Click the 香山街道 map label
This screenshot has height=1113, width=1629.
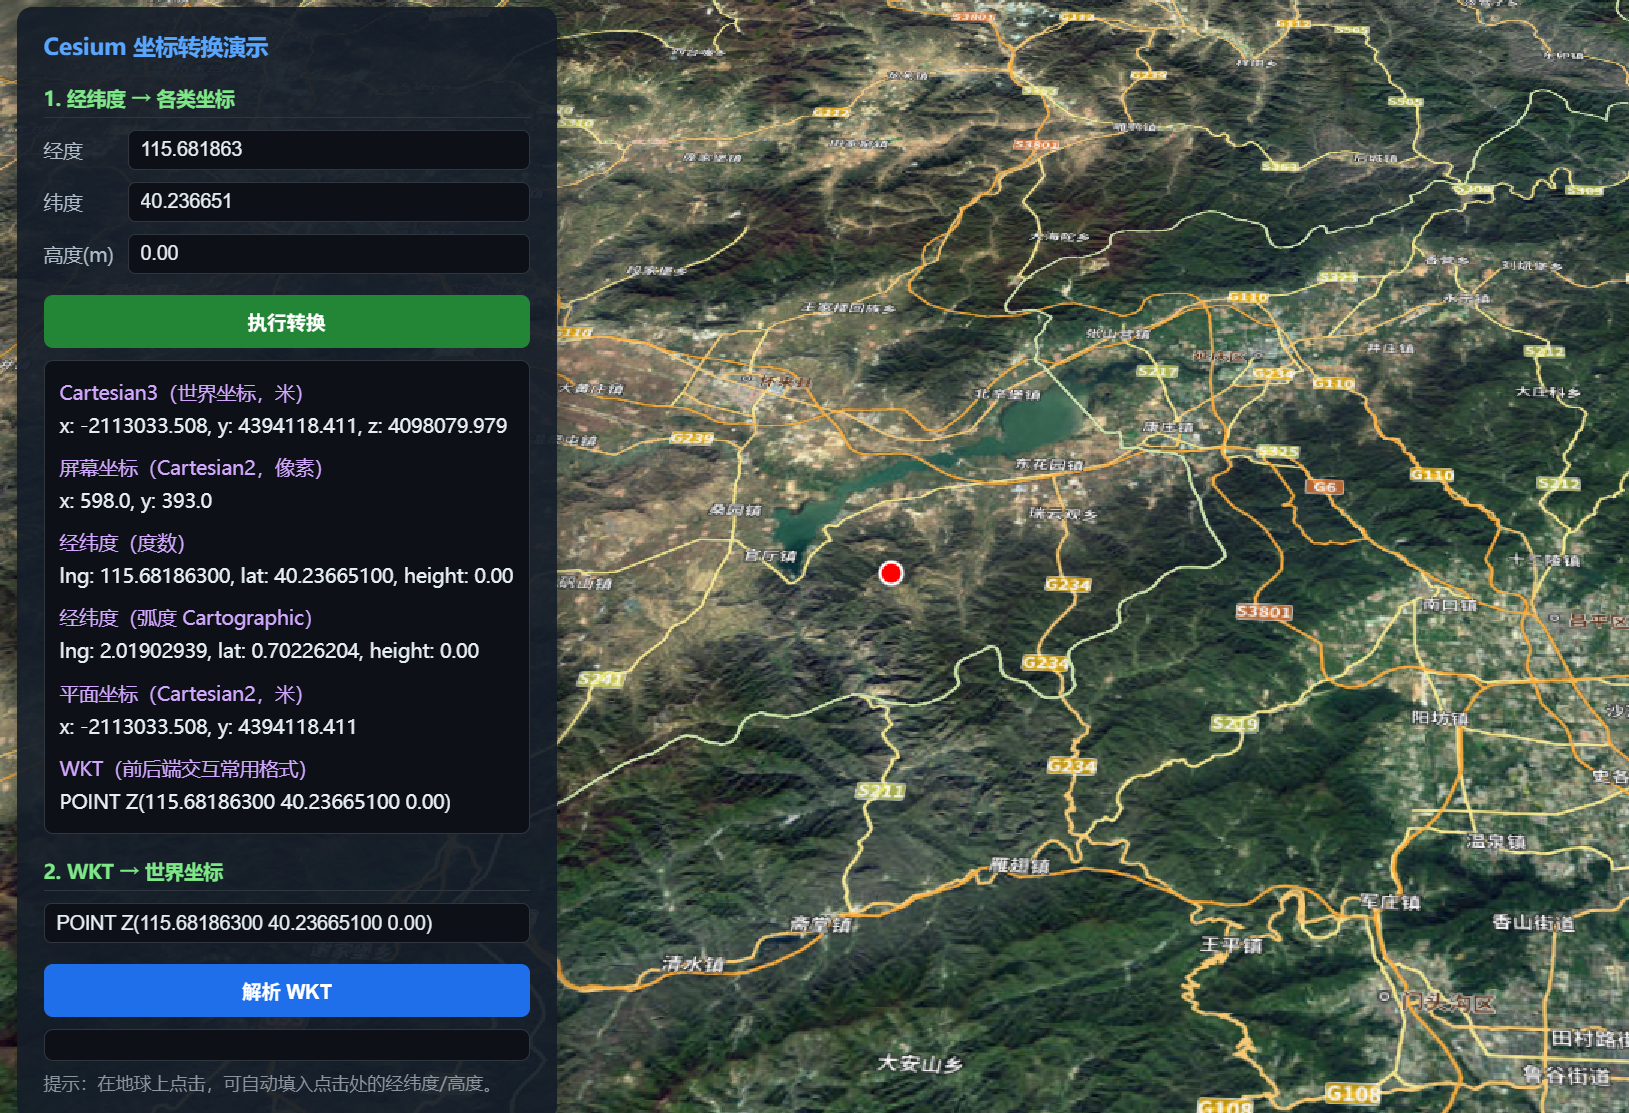click(1533, 922)
